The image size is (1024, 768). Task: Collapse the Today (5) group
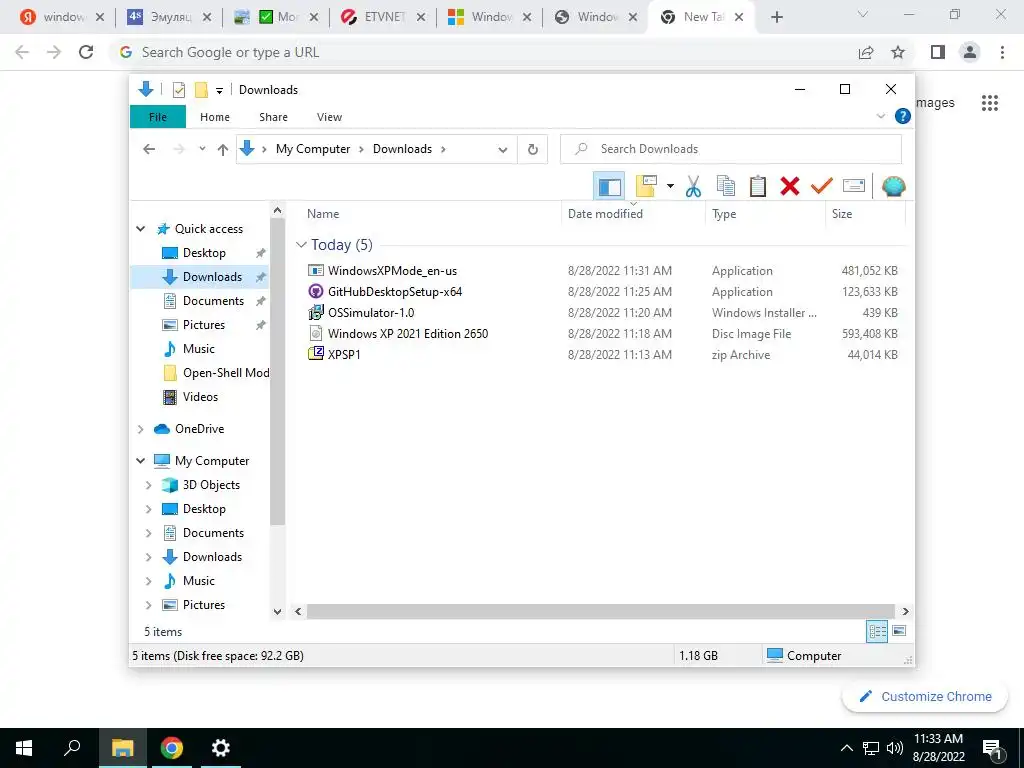click(301, 245)
